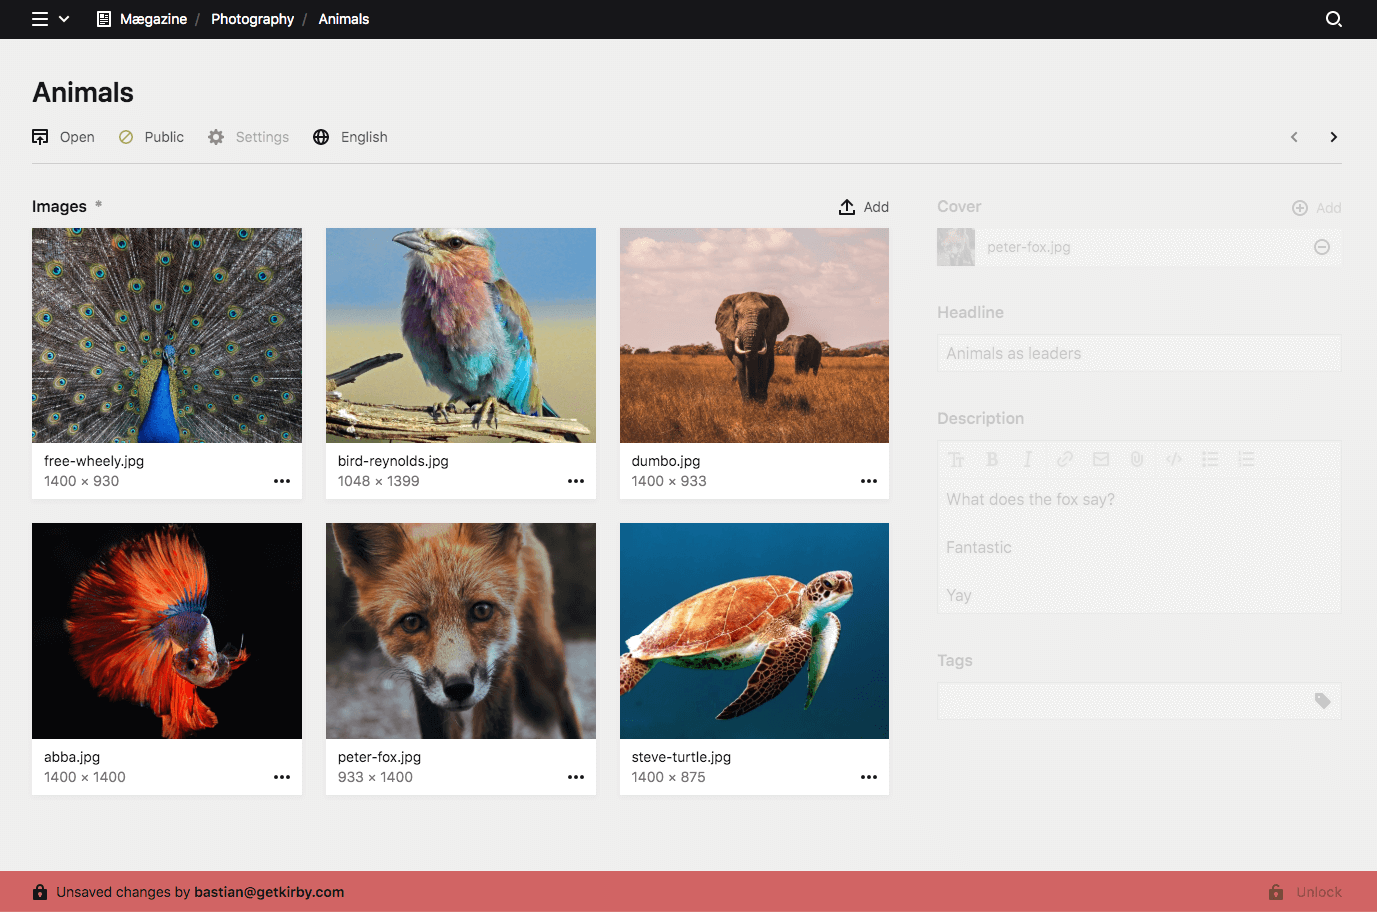Preview the page via the Open link
Viewport: 1377px width, 912px height.
63,137
